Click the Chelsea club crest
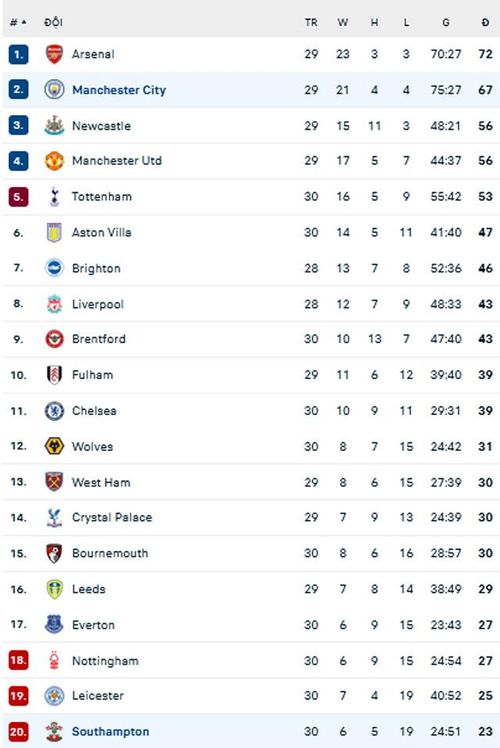This screenshot has width=500, height=748. point(54,411)
